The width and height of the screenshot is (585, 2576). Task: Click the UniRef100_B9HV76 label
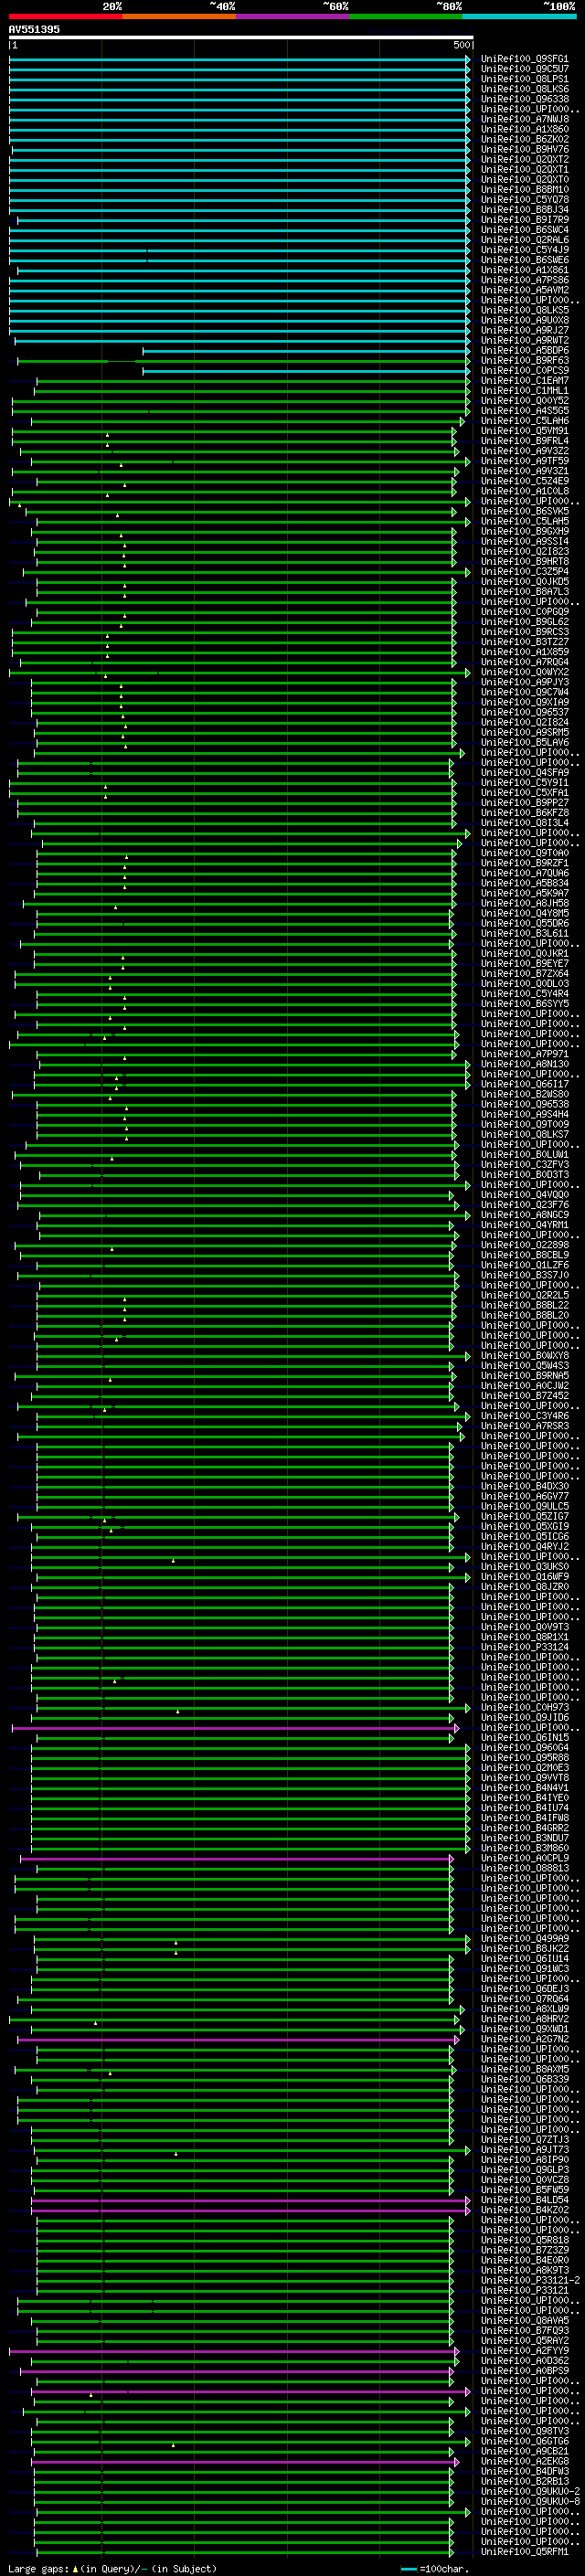[525, 149]
